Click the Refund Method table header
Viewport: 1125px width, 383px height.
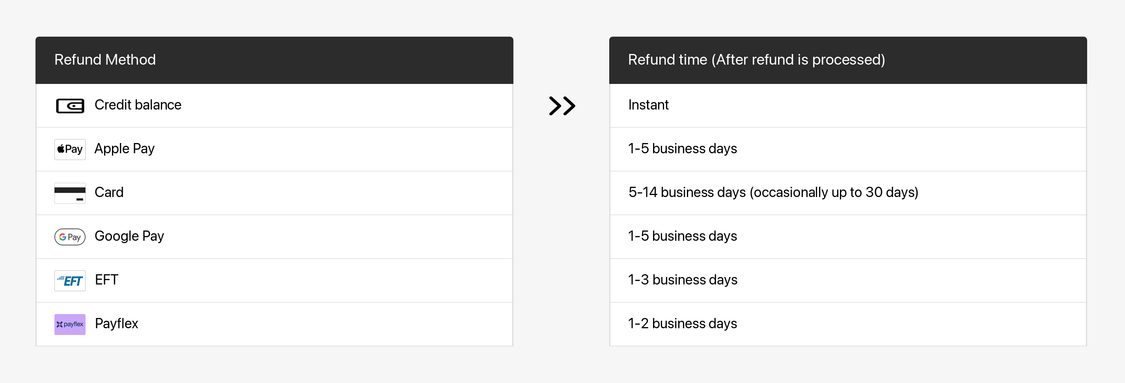[274, 60]
